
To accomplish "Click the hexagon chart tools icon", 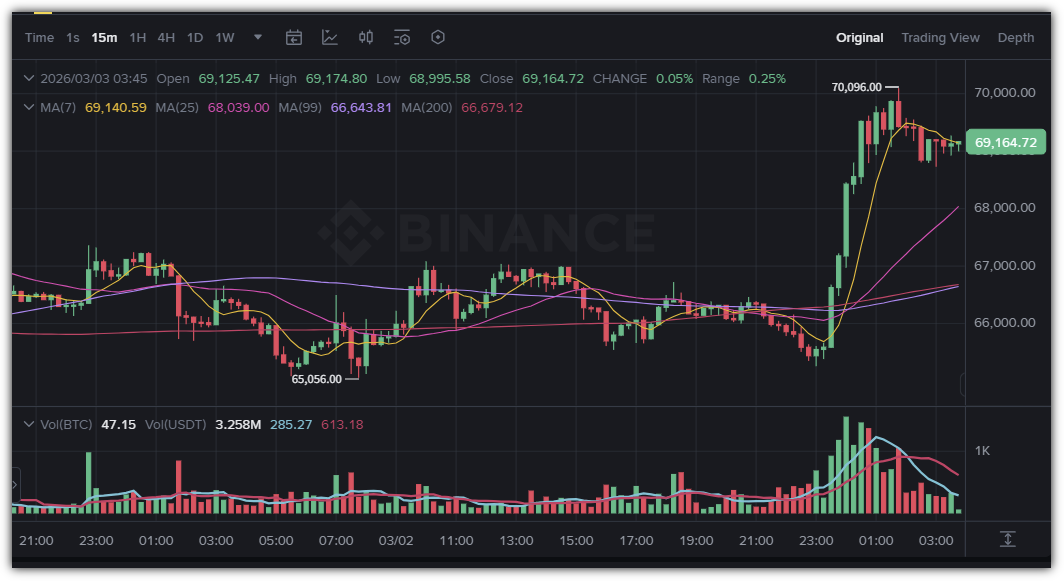I will point(438,37).
